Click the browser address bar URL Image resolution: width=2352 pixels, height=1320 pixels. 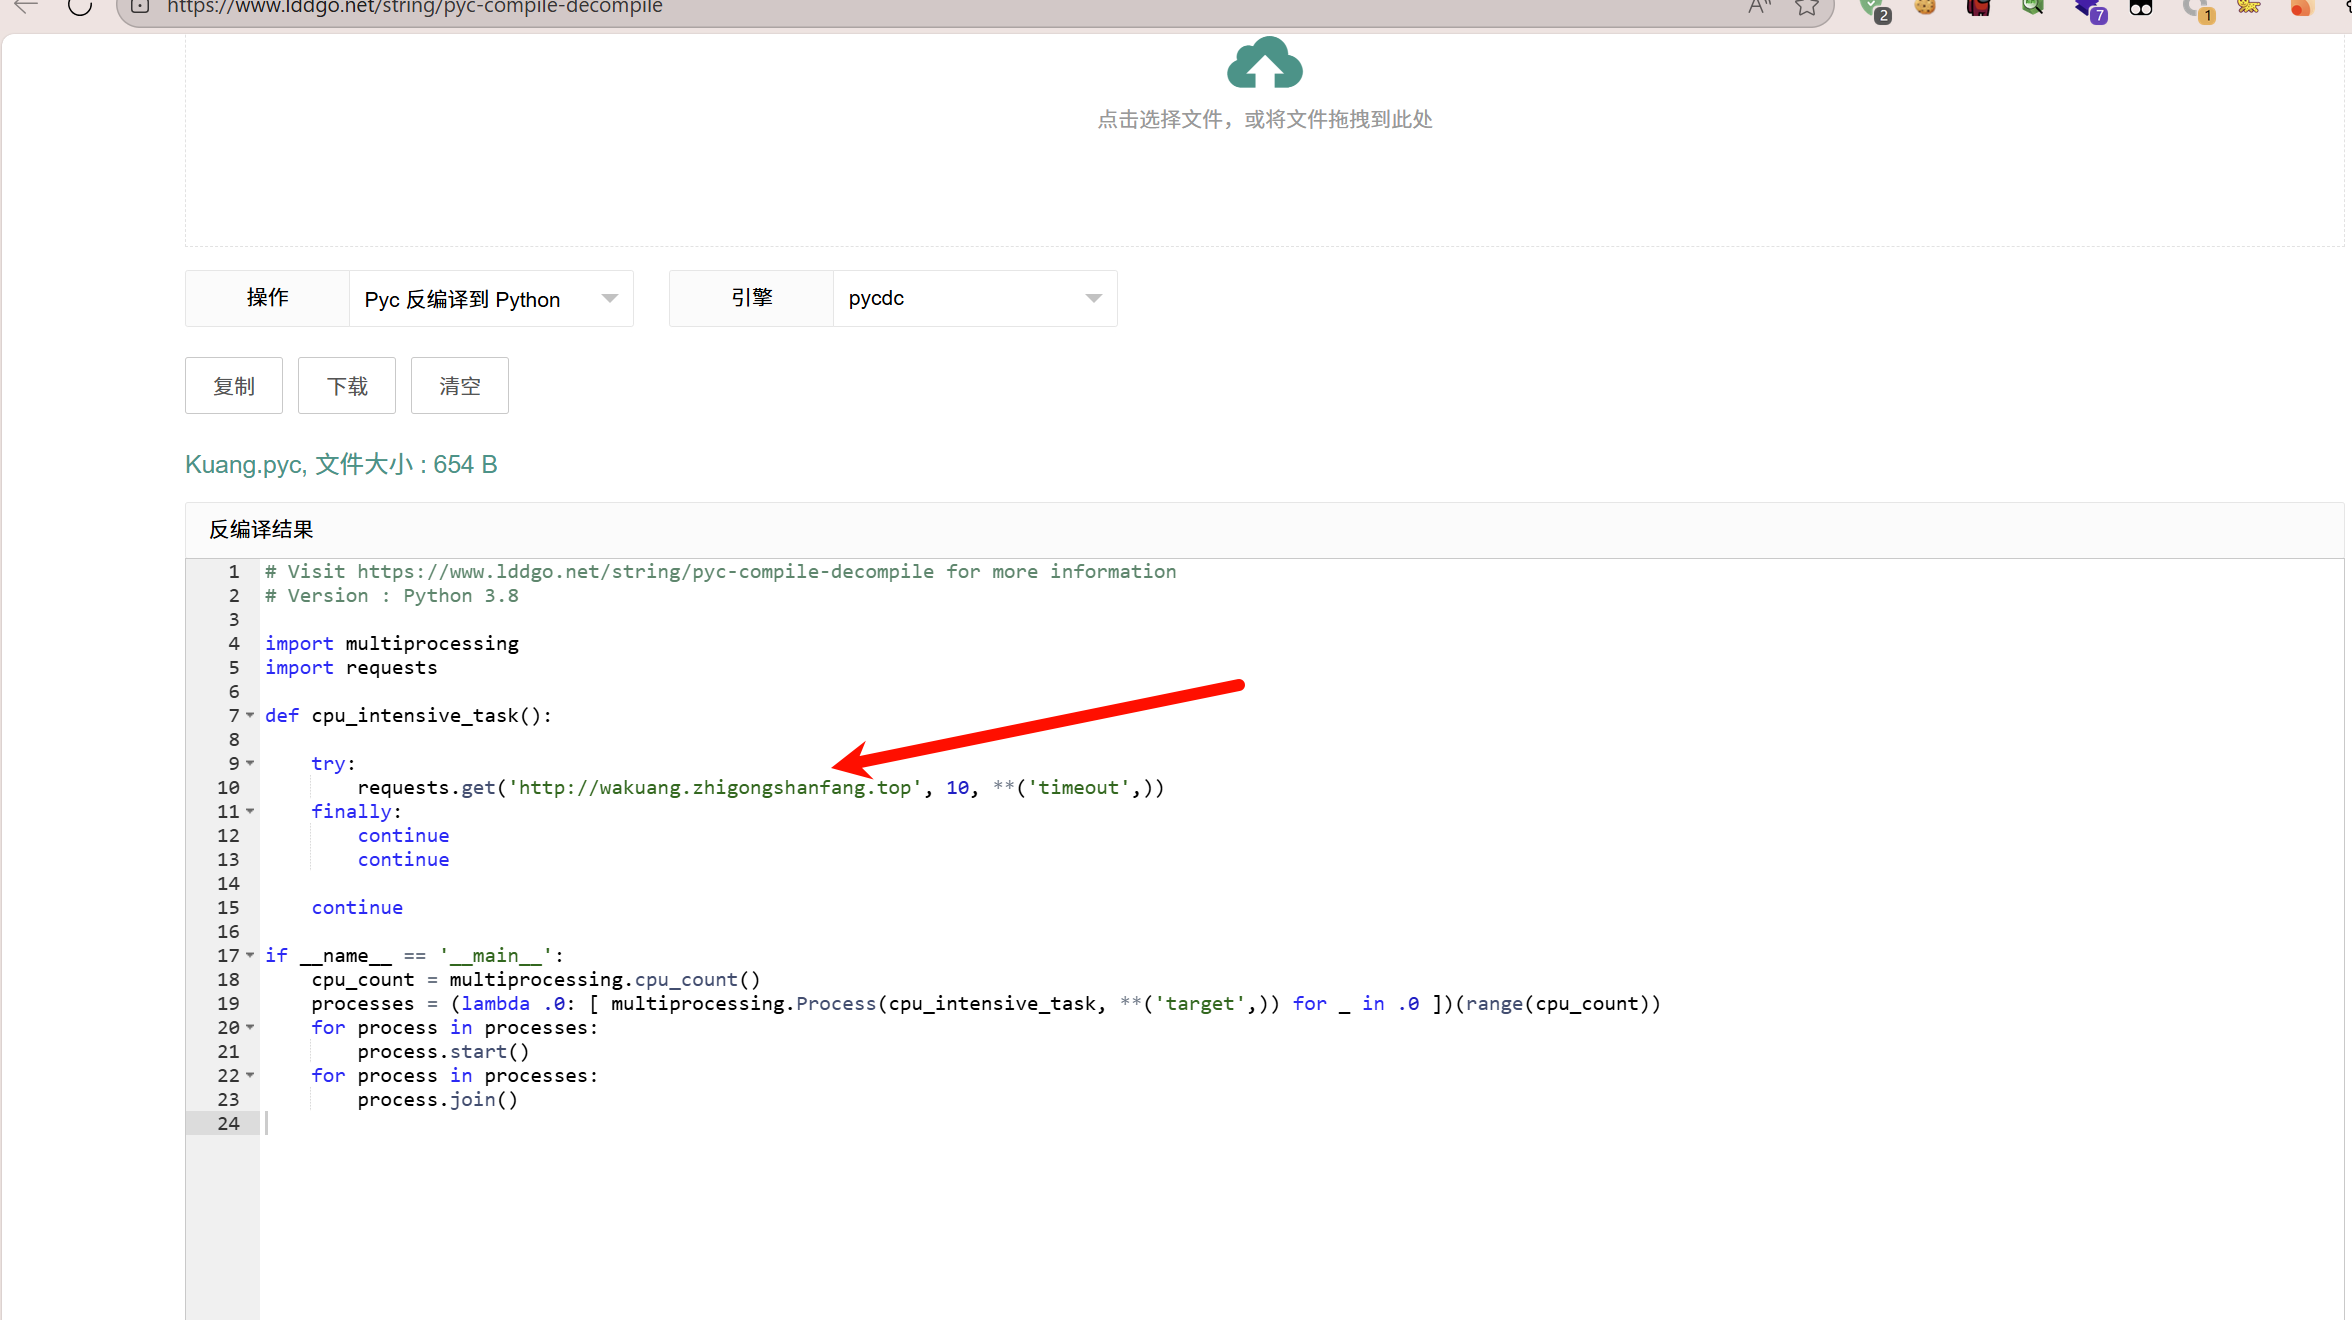[414, 8]
